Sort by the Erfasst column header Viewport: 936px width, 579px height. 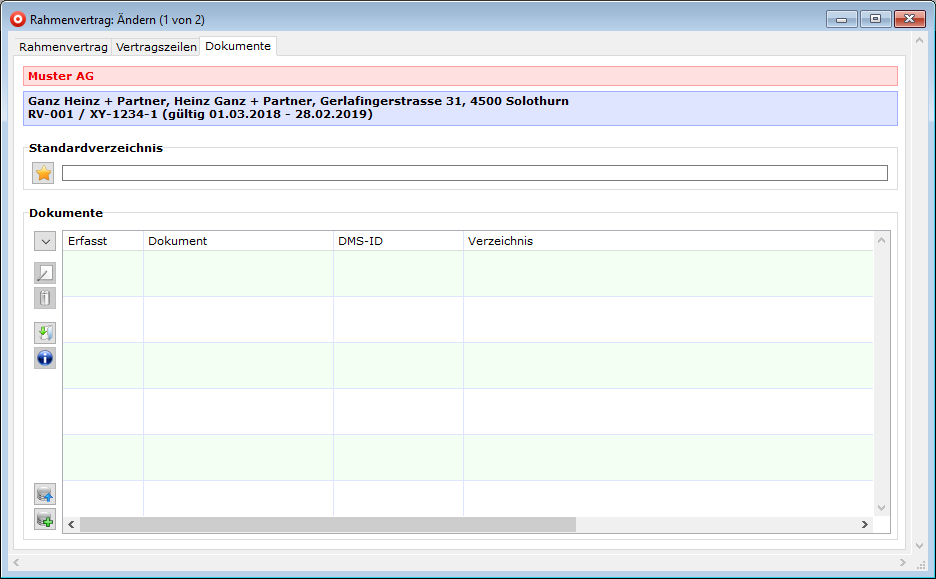pos(103,241)
